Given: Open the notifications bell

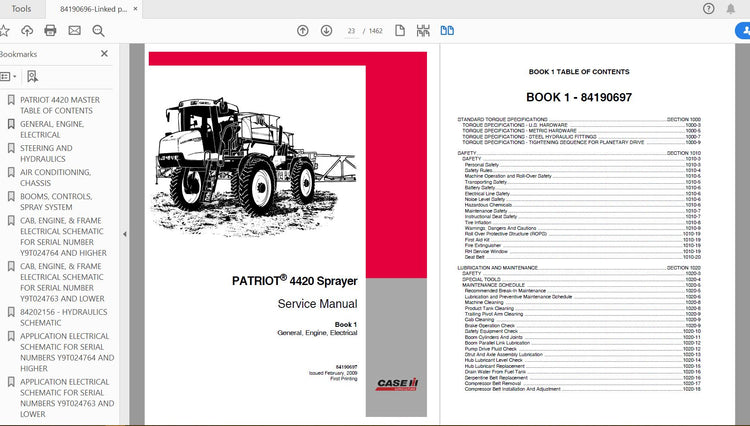Looking at the screenshot, I should pyautogui.click(x=730, y=9).
